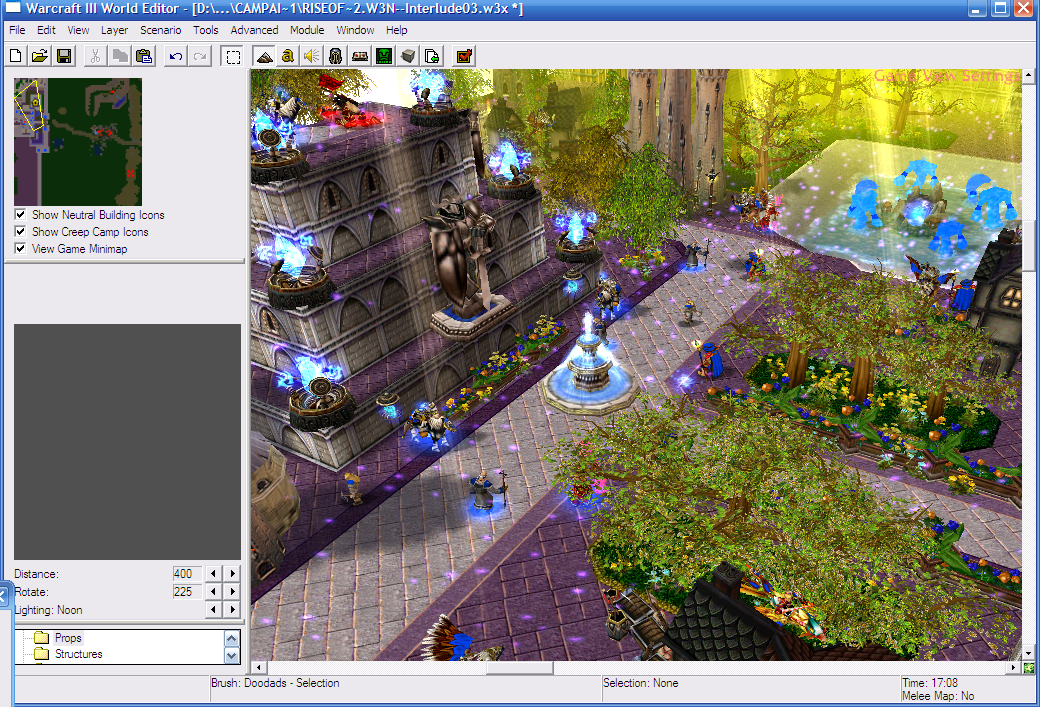Open the Edit menu

point(46,30)
